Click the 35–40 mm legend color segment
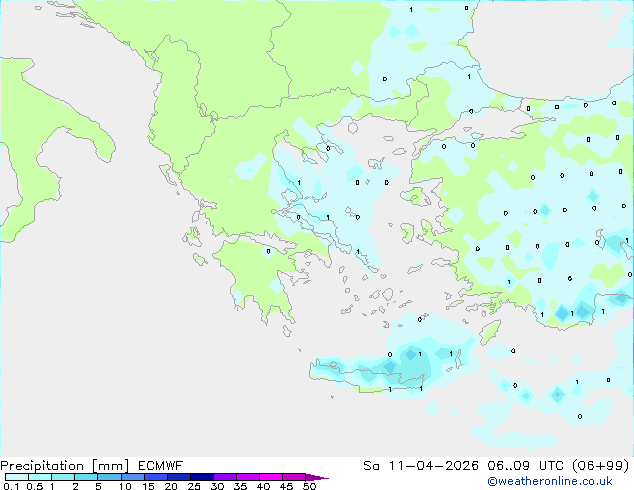634x490 pixels. 248,477
